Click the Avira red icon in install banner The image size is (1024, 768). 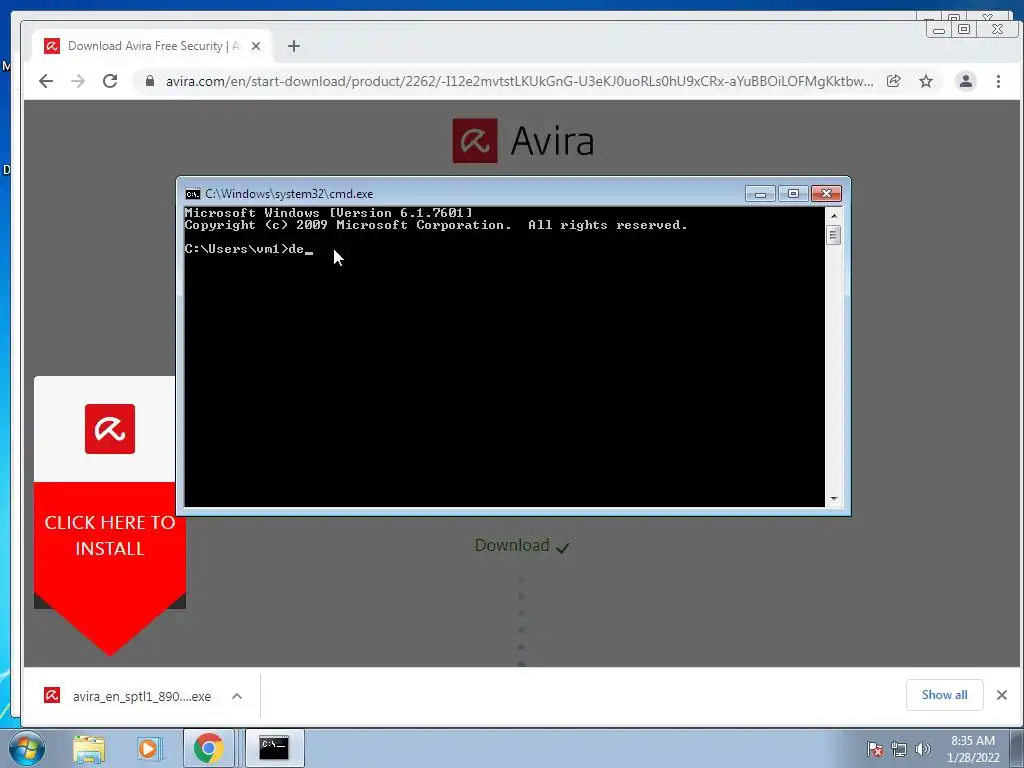pos(110,429)
